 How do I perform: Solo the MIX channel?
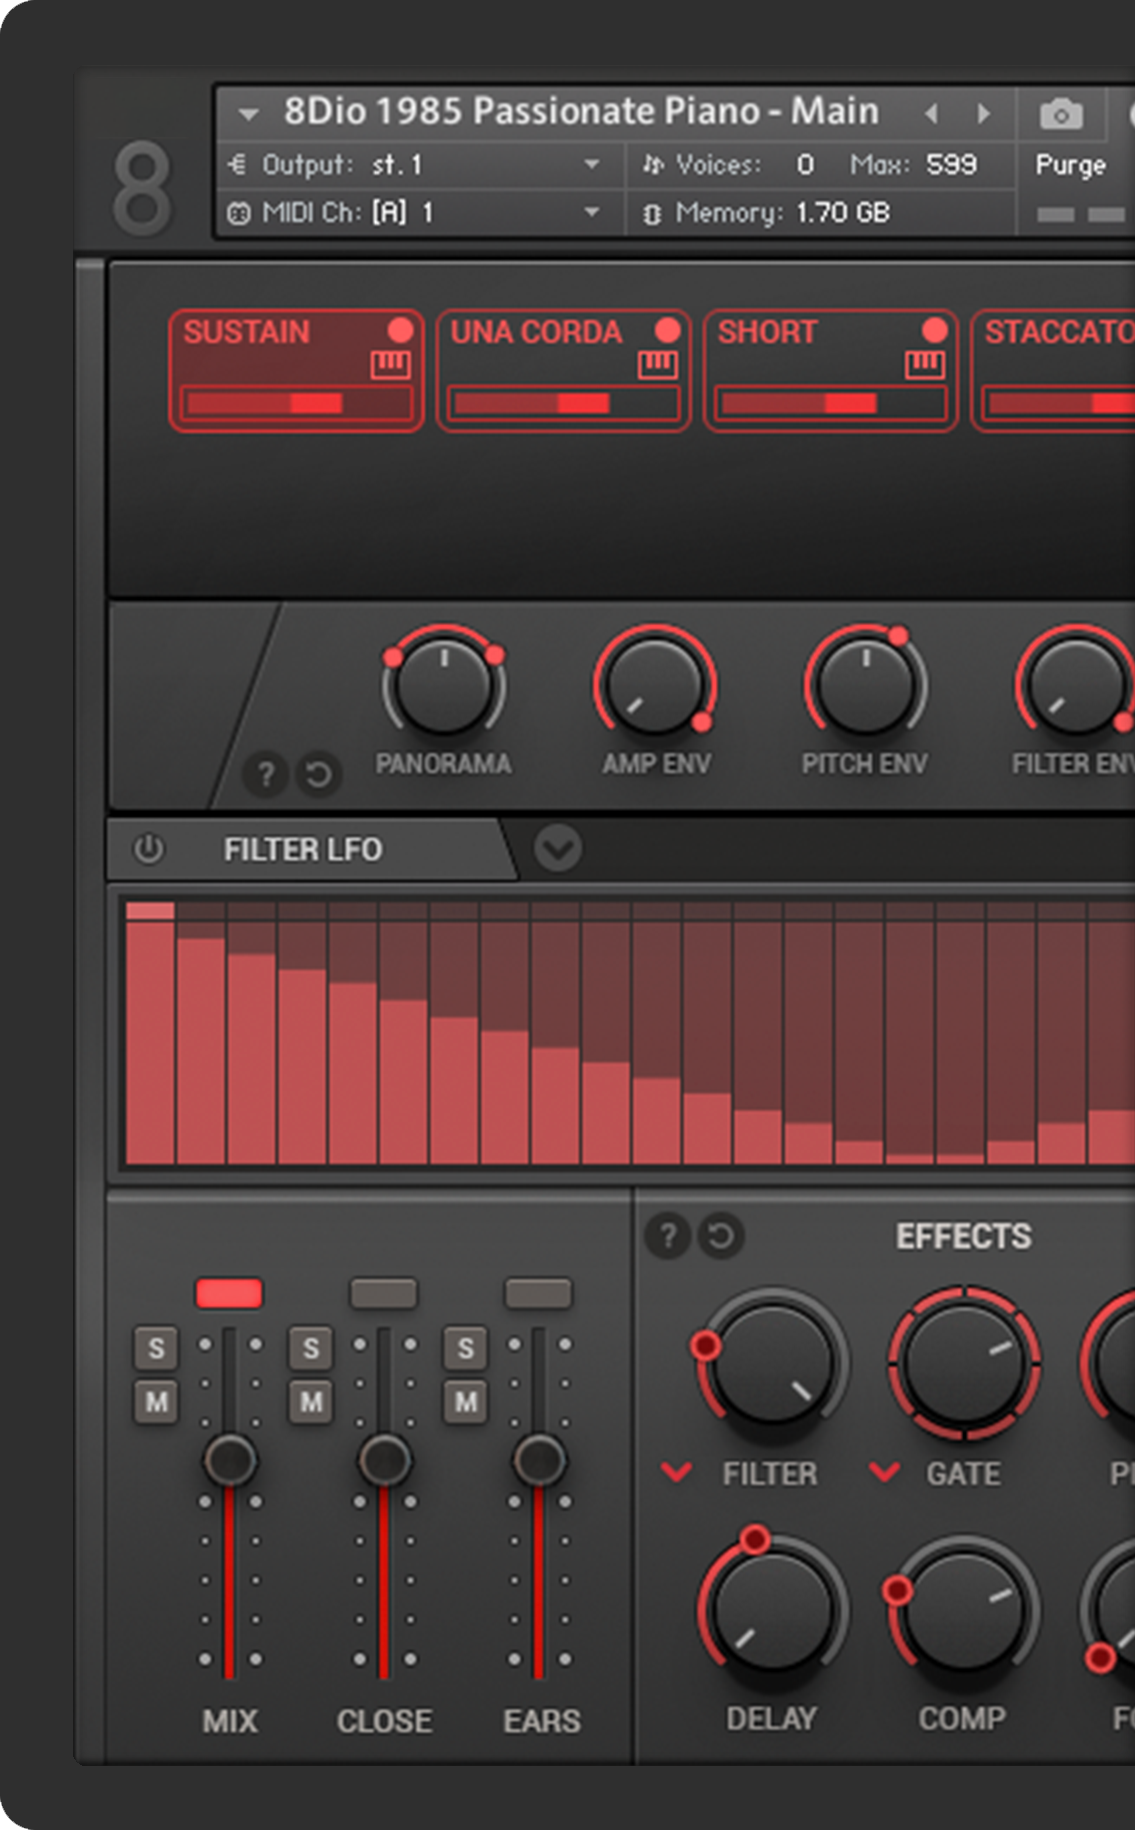tap(156, 1348)
